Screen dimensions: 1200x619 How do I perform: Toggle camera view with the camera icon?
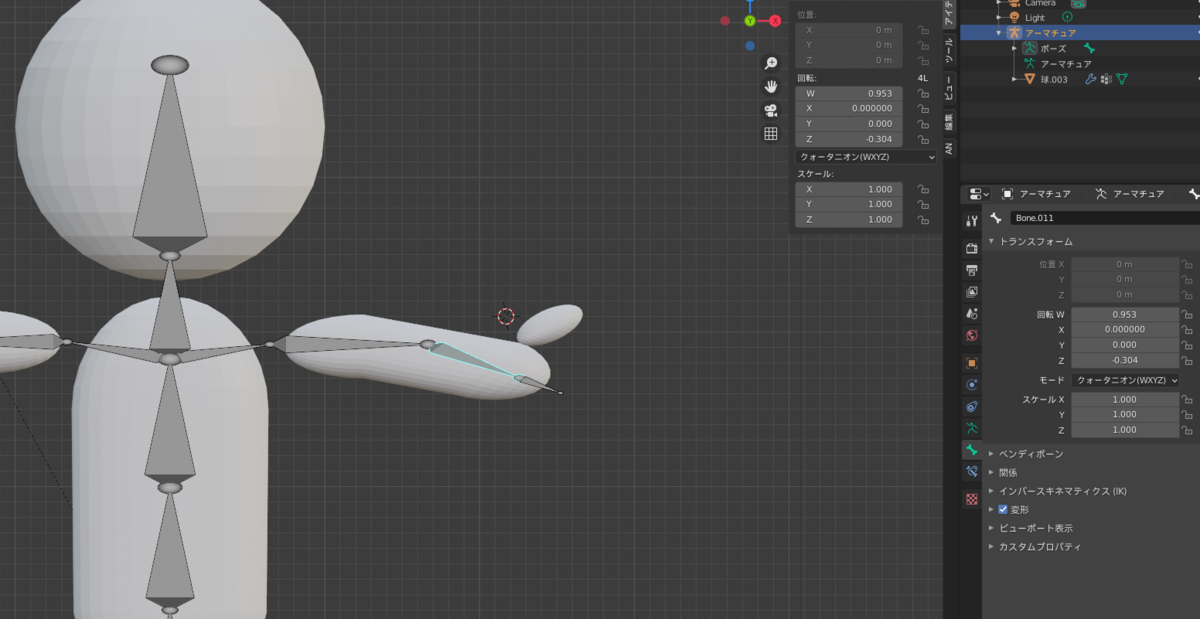click(771, 110)
